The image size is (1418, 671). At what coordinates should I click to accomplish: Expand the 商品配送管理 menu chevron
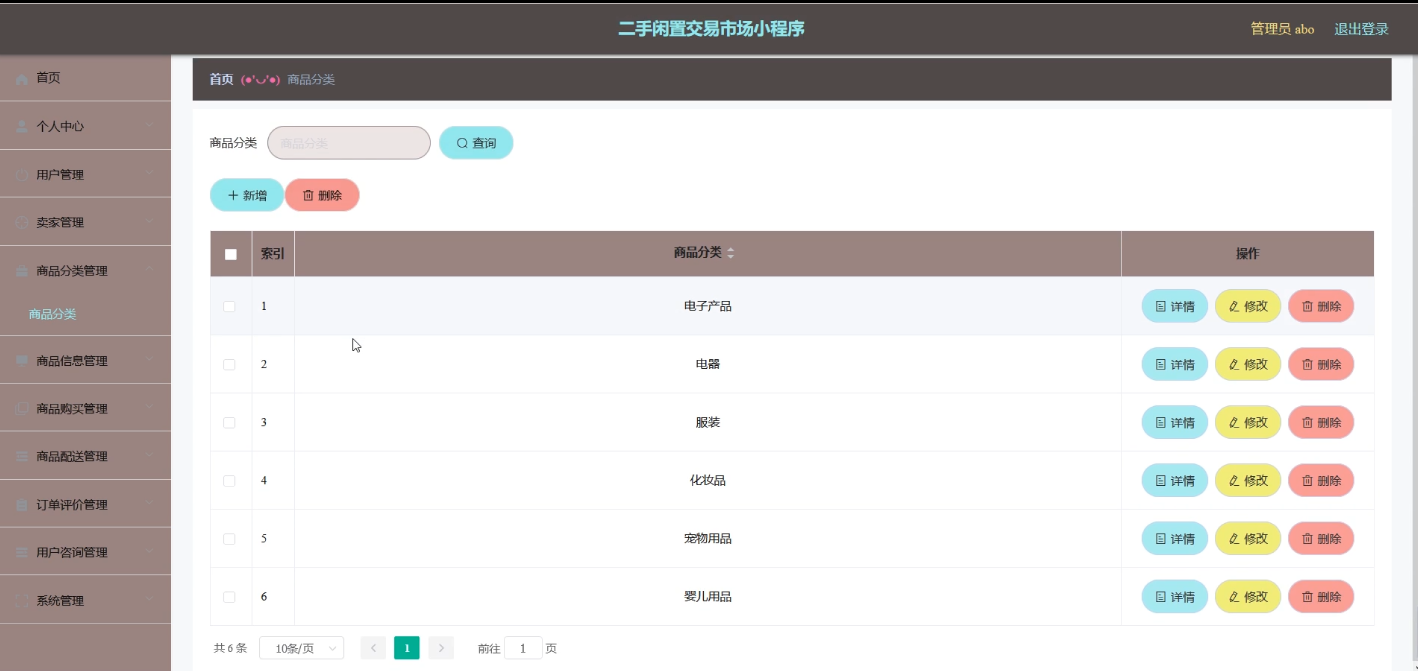click(x=150, y=456)
